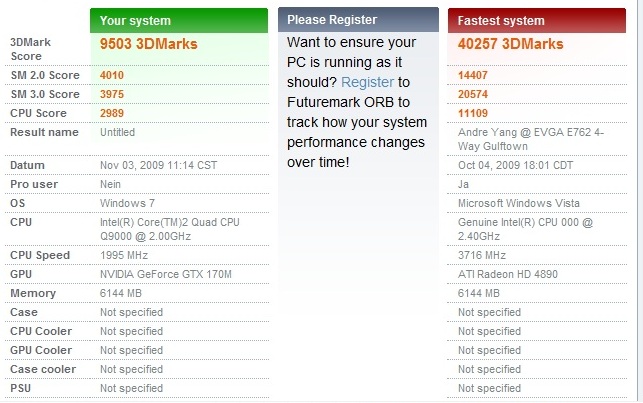Image resolution: width=643 pixels, height=403 pixels.
Task: Click the 'Microsoft Windows Vista' OS value
Action: pos(515,203)
